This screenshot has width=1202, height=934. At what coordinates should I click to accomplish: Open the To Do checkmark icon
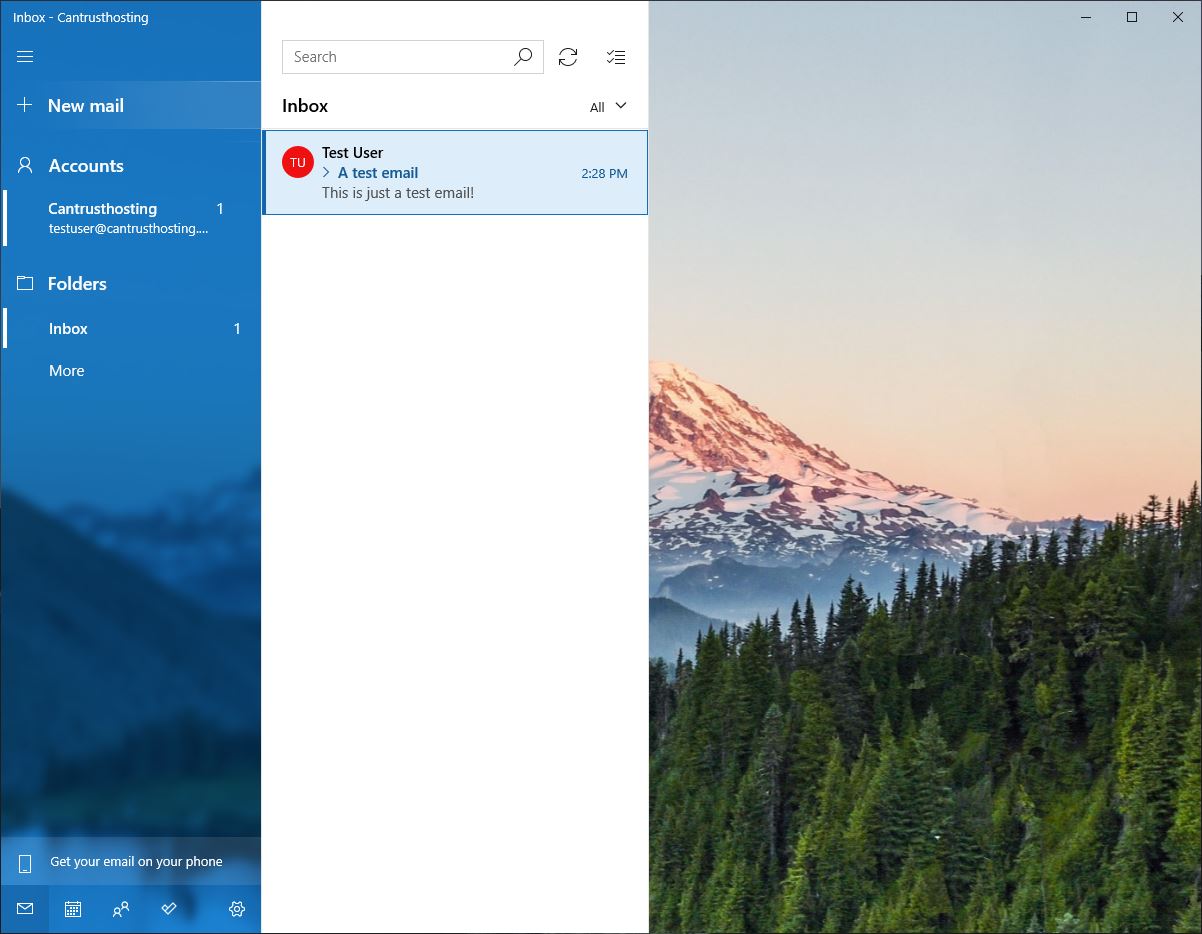click(169, 909)
